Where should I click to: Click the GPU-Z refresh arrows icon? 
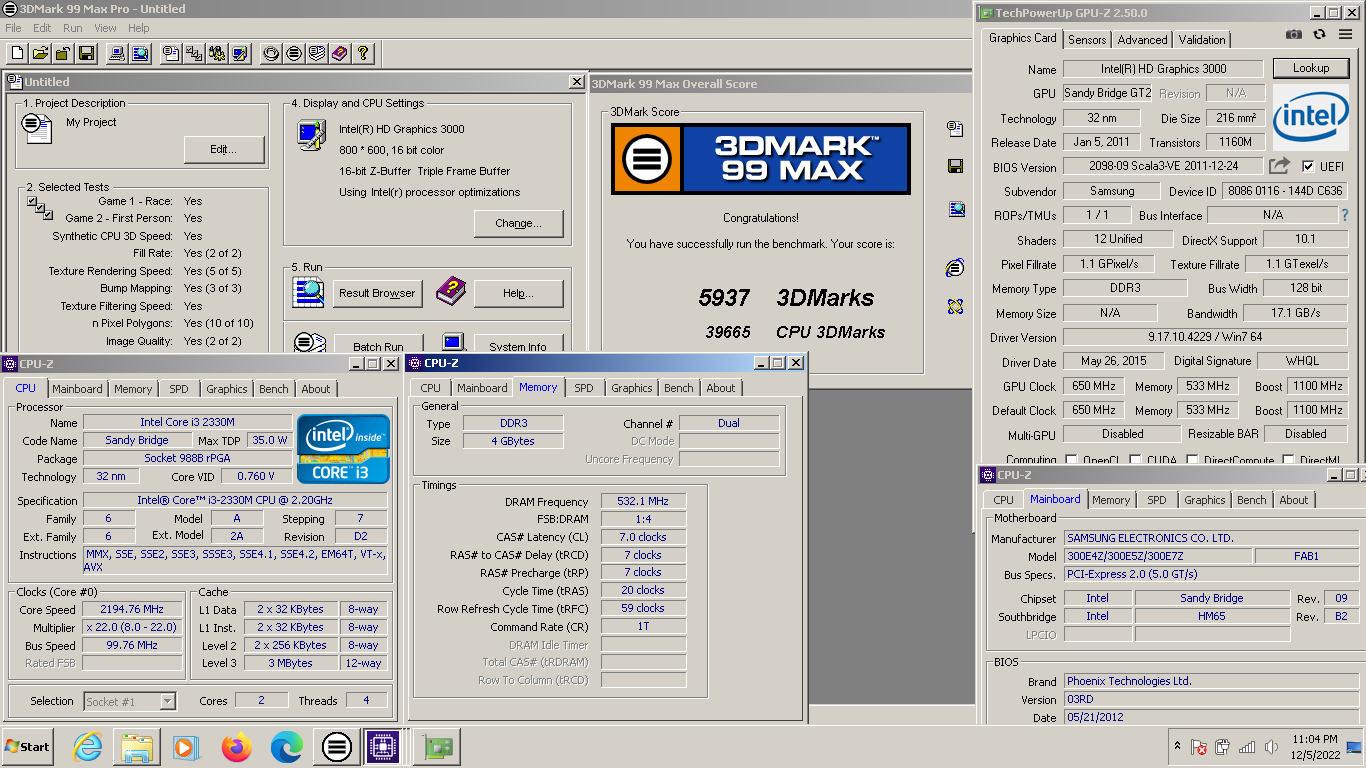[1319, 35]
